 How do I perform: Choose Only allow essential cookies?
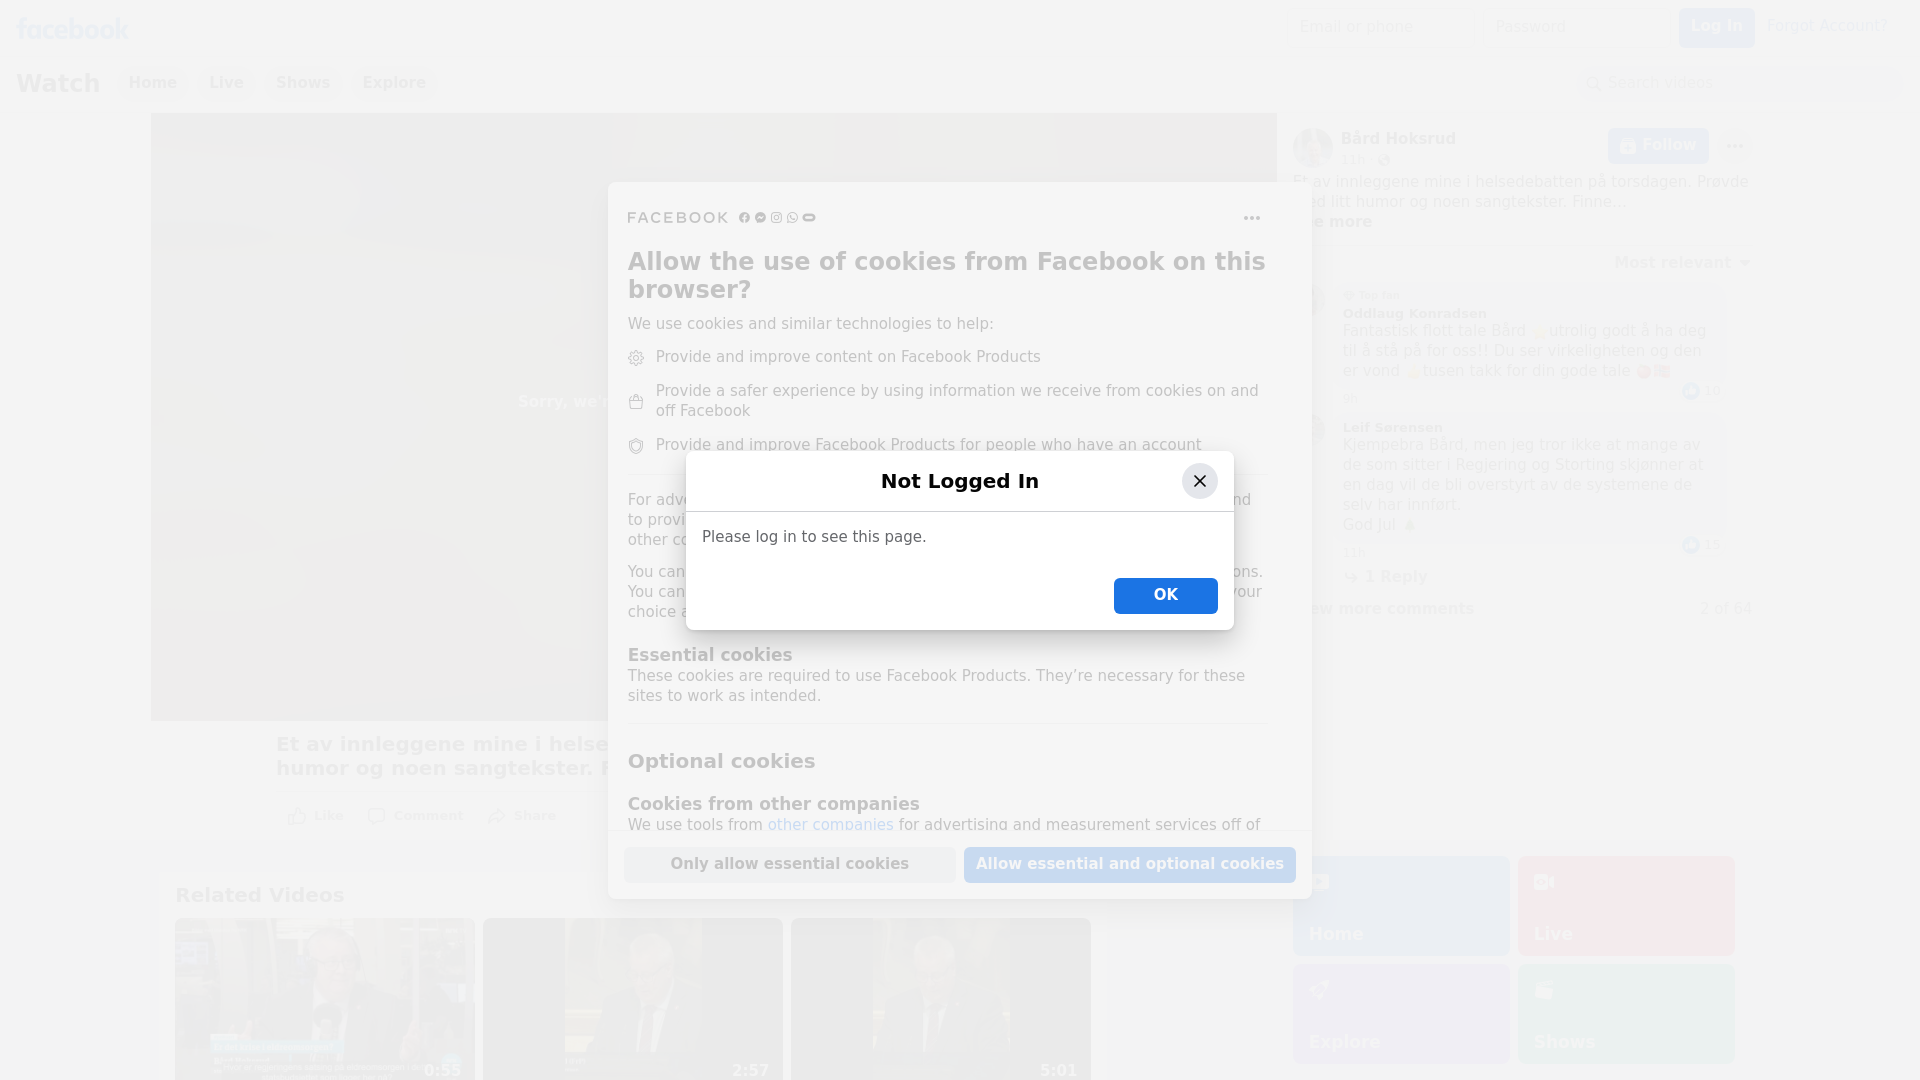(x=789, y=864)
